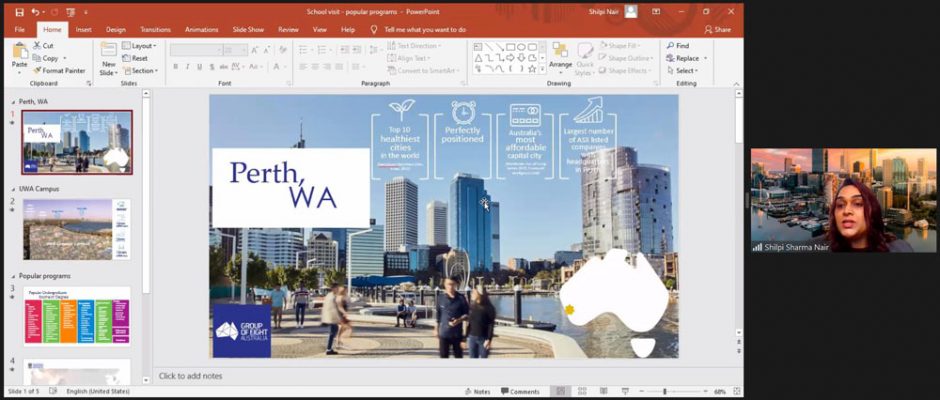
Task: Open the font name combo box
Action: coord(196,50)
